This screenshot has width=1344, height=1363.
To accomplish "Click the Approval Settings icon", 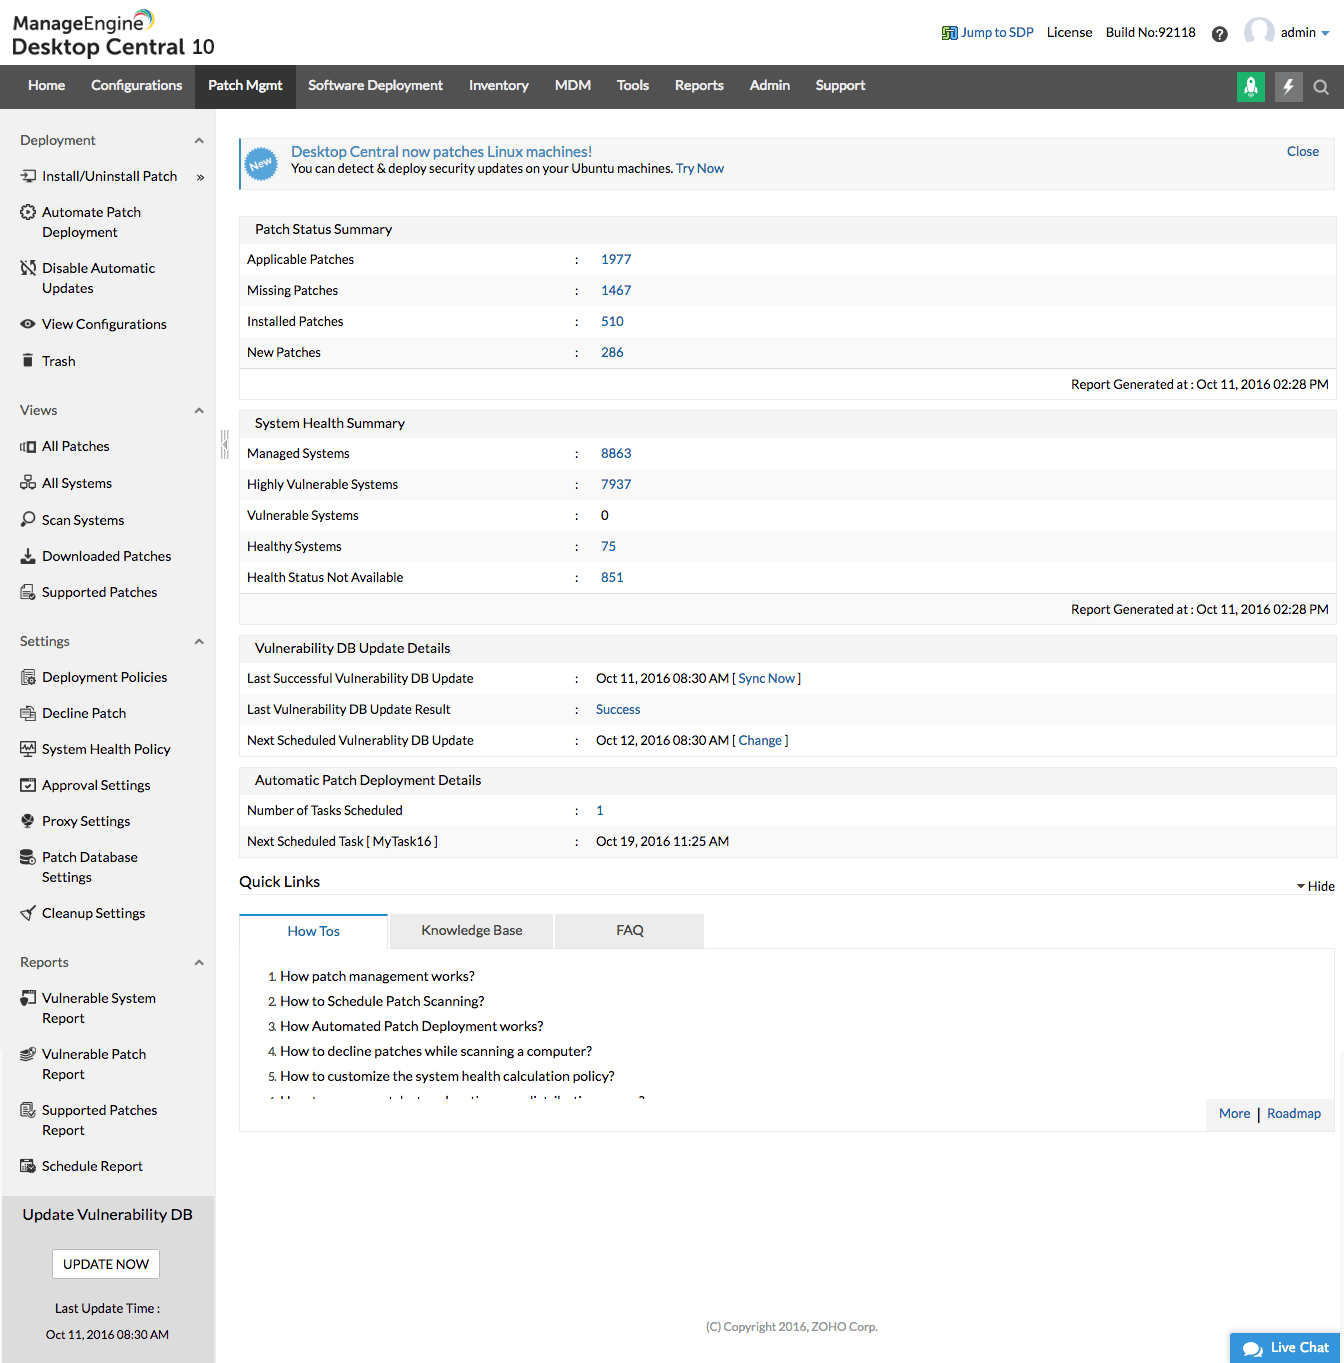I will tap(28, 785).
